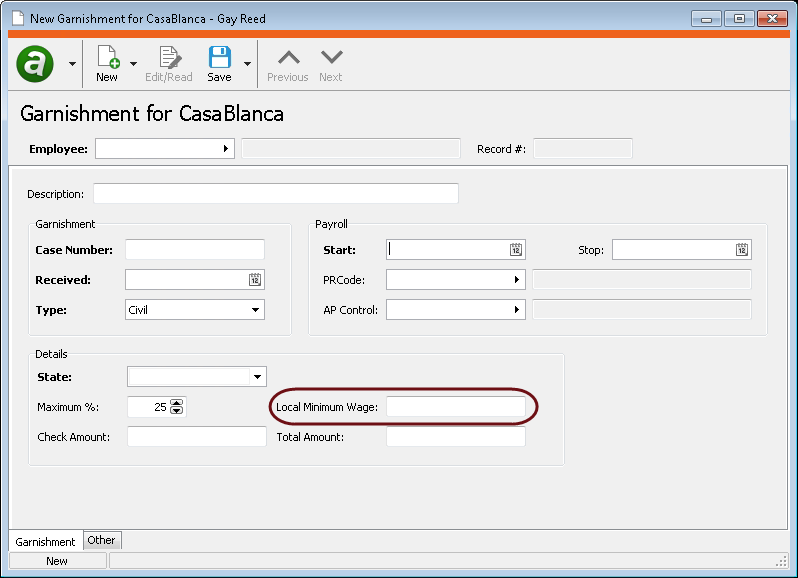Click the green application logo icon

click(36, 64)
